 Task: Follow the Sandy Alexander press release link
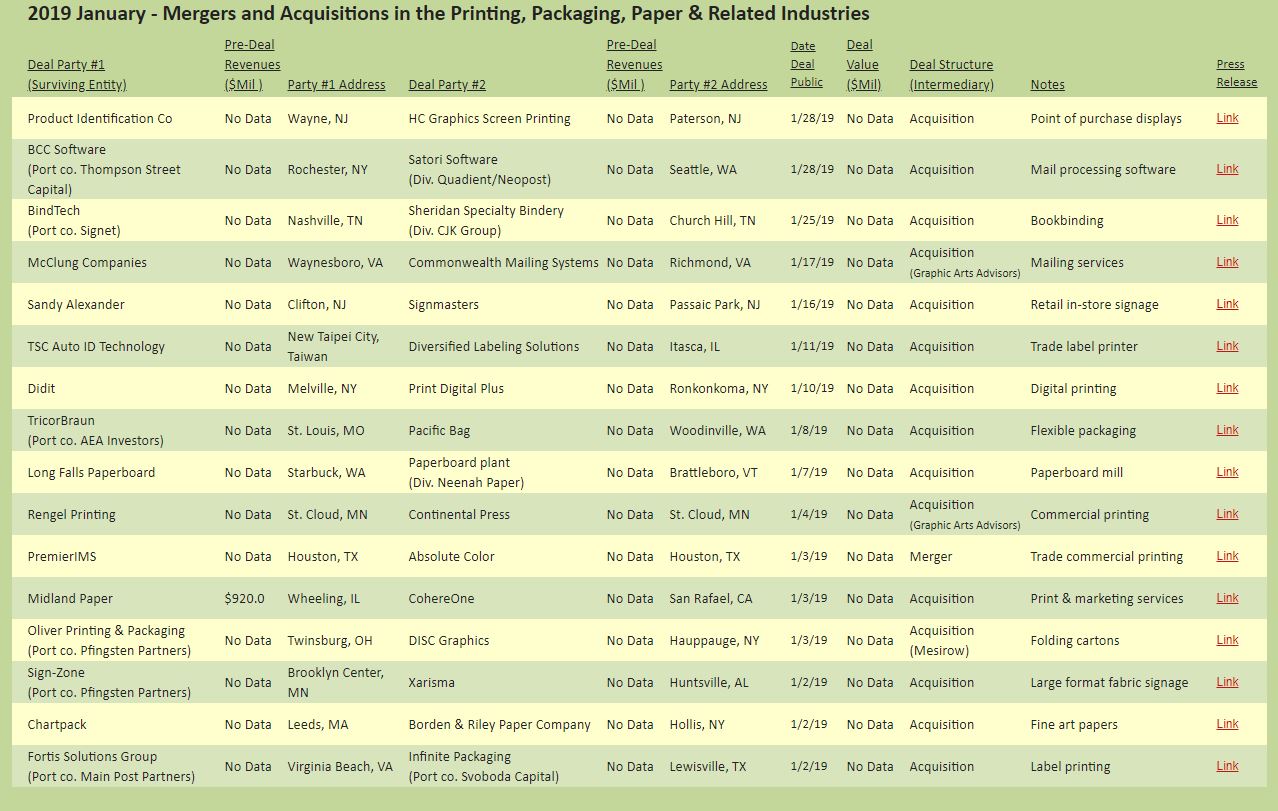[1227, 304]
